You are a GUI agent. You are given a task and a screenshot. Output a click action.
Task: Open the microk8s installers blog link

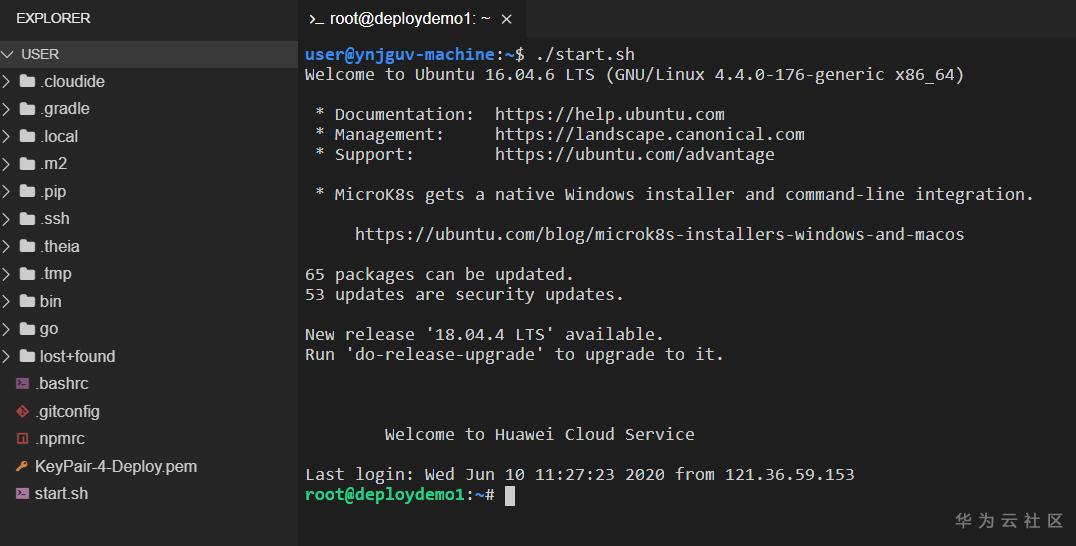[659, 234]
